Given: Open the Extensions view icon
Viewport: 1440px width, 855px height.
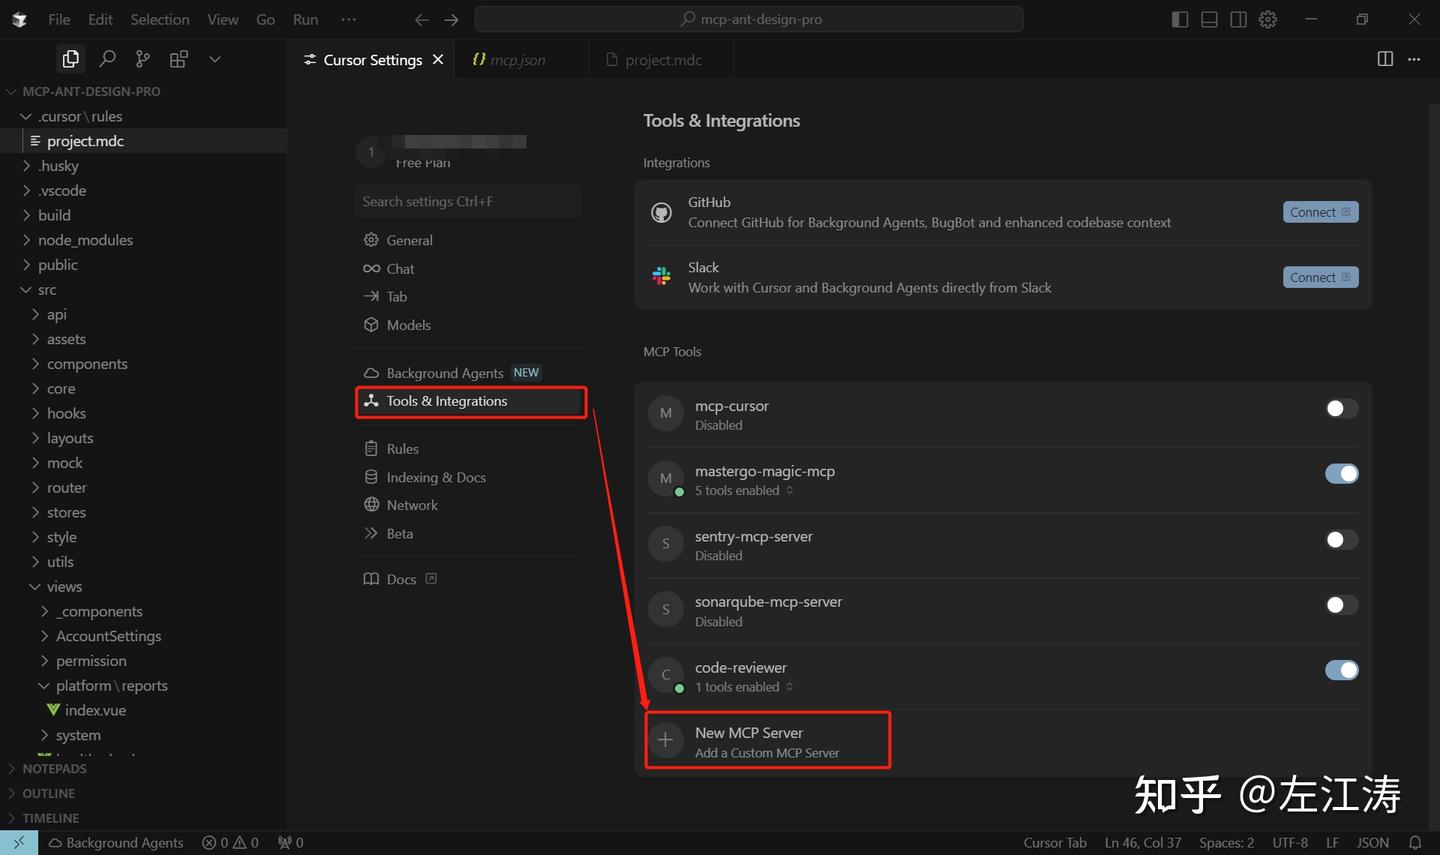Looking at the screenshot, I should click(x=179, y=59).
